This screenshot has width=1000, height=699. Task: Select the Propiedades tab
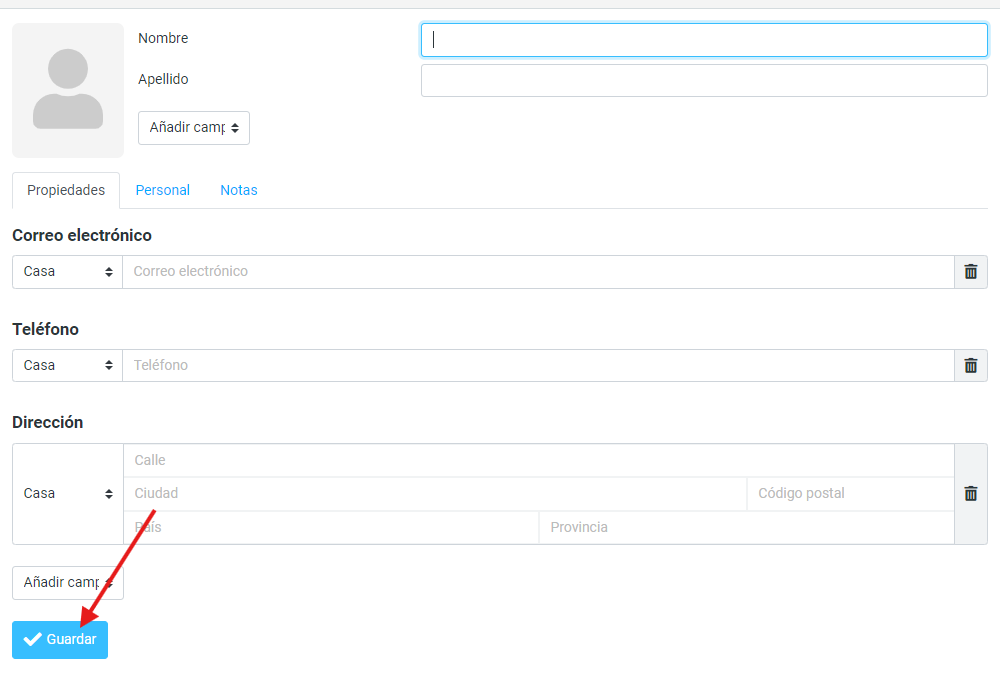point(66,190)
